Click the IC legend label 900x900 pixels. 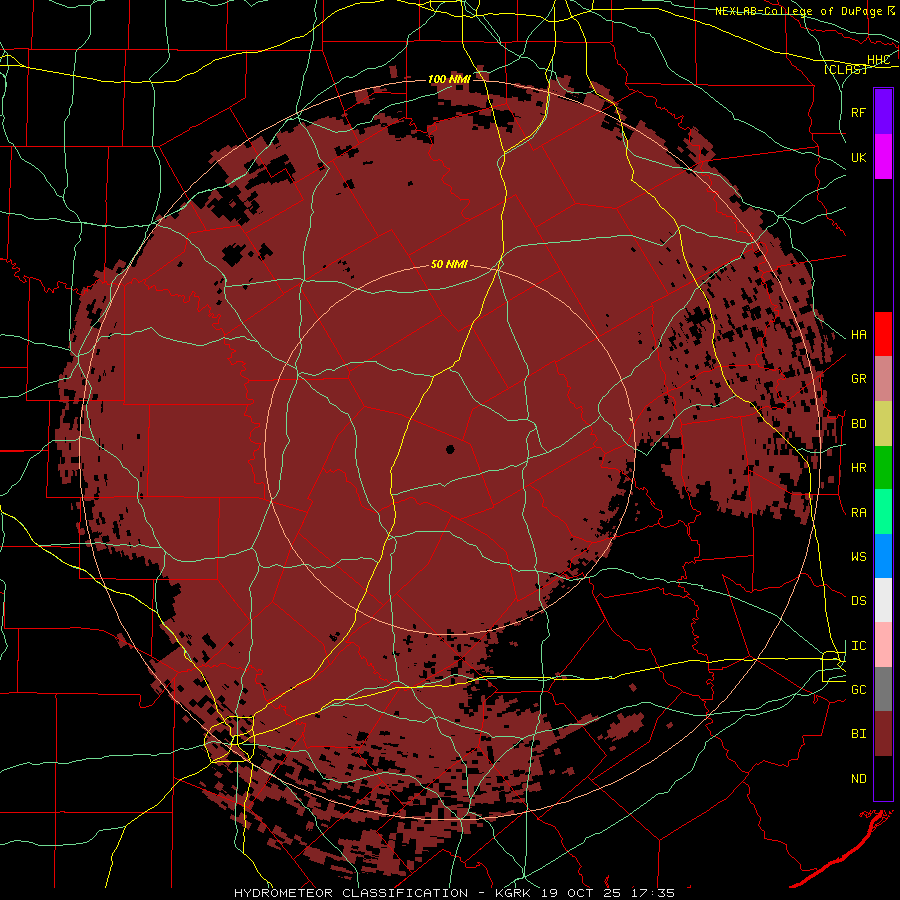coord(859,646)
